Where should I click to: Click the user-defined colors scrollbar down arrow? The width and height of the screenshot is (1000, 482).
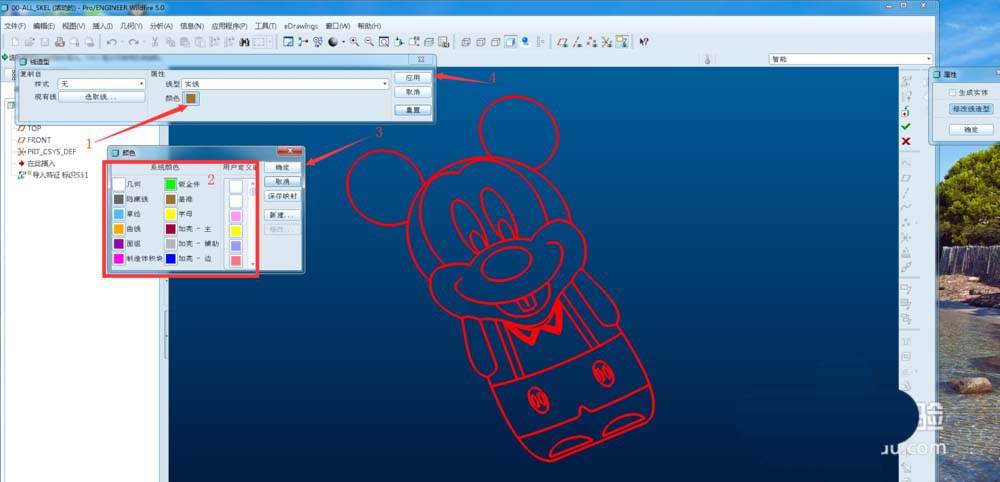[x=253, y=264]
